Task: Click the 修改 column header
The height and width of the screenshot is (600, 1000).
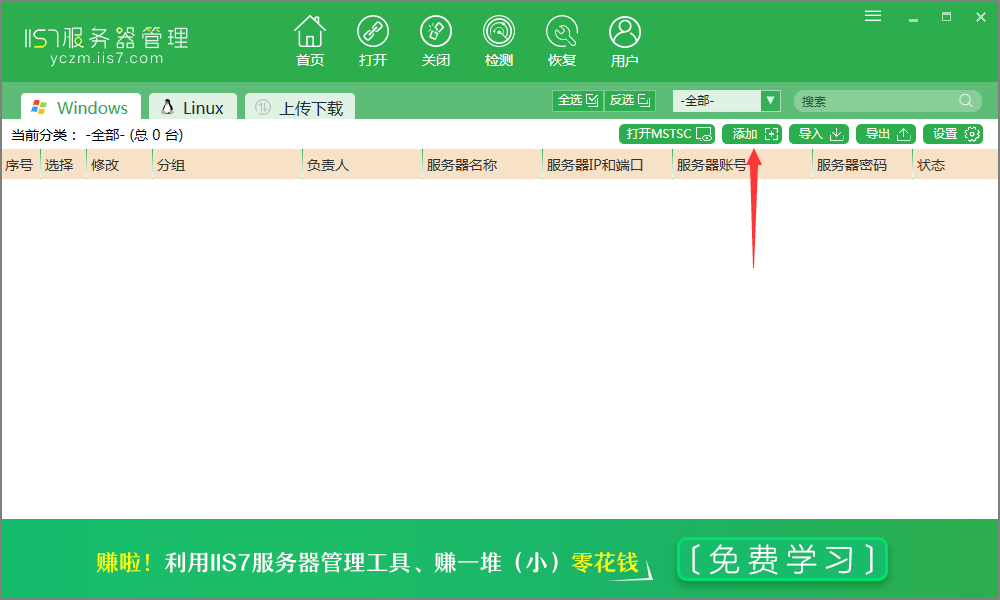Action: point(119,165)
